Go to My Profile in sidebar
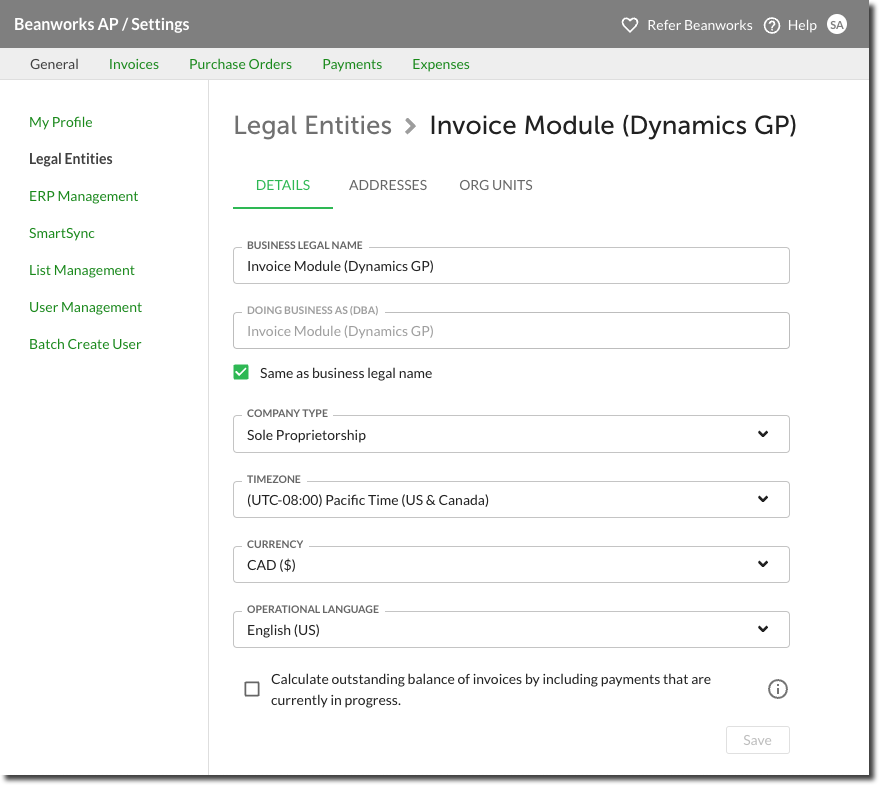This screenshot has width=879, height=785. point(61,122)
